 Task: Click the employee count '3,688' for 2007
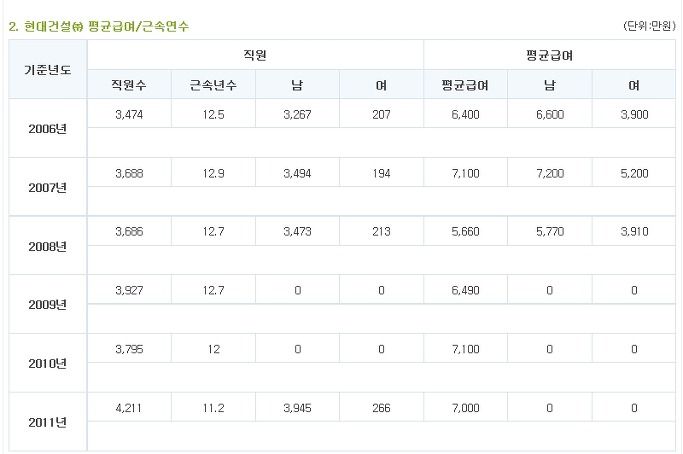pos(129,173)
